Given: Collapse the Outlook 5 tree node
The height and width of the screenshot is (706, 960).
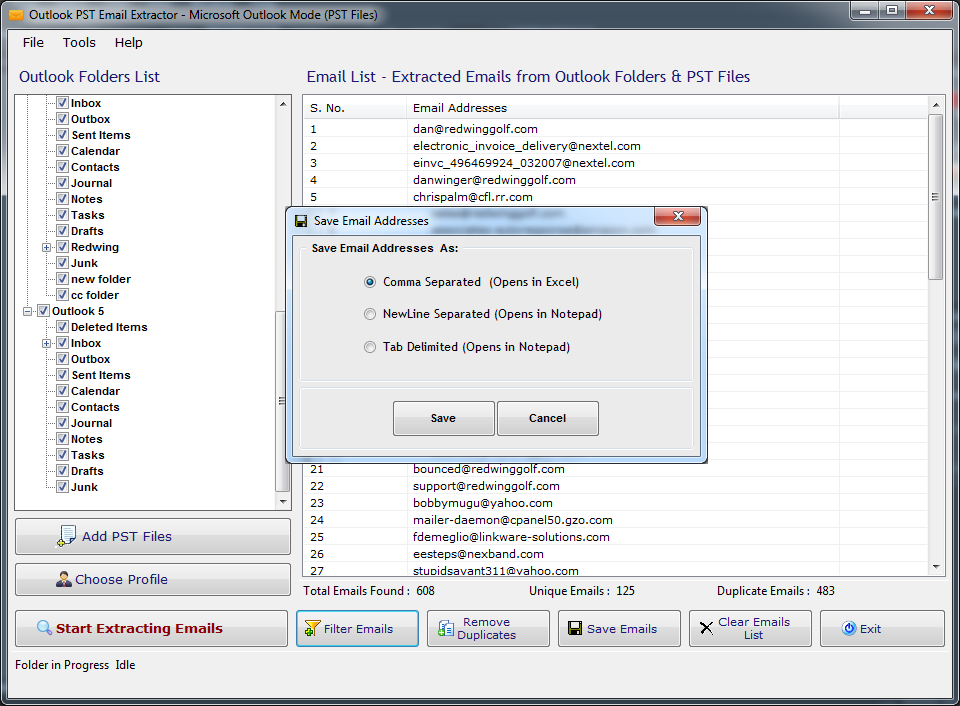Looking at the screenshot, I should [x=28, y=312].
